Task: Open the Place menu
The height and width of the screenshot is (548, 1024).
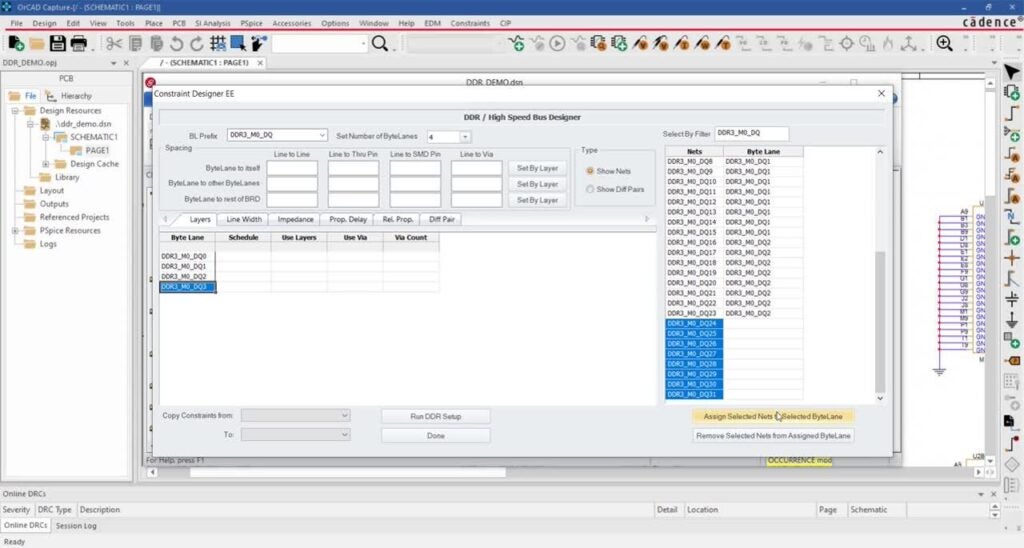Action: (153, 23)
